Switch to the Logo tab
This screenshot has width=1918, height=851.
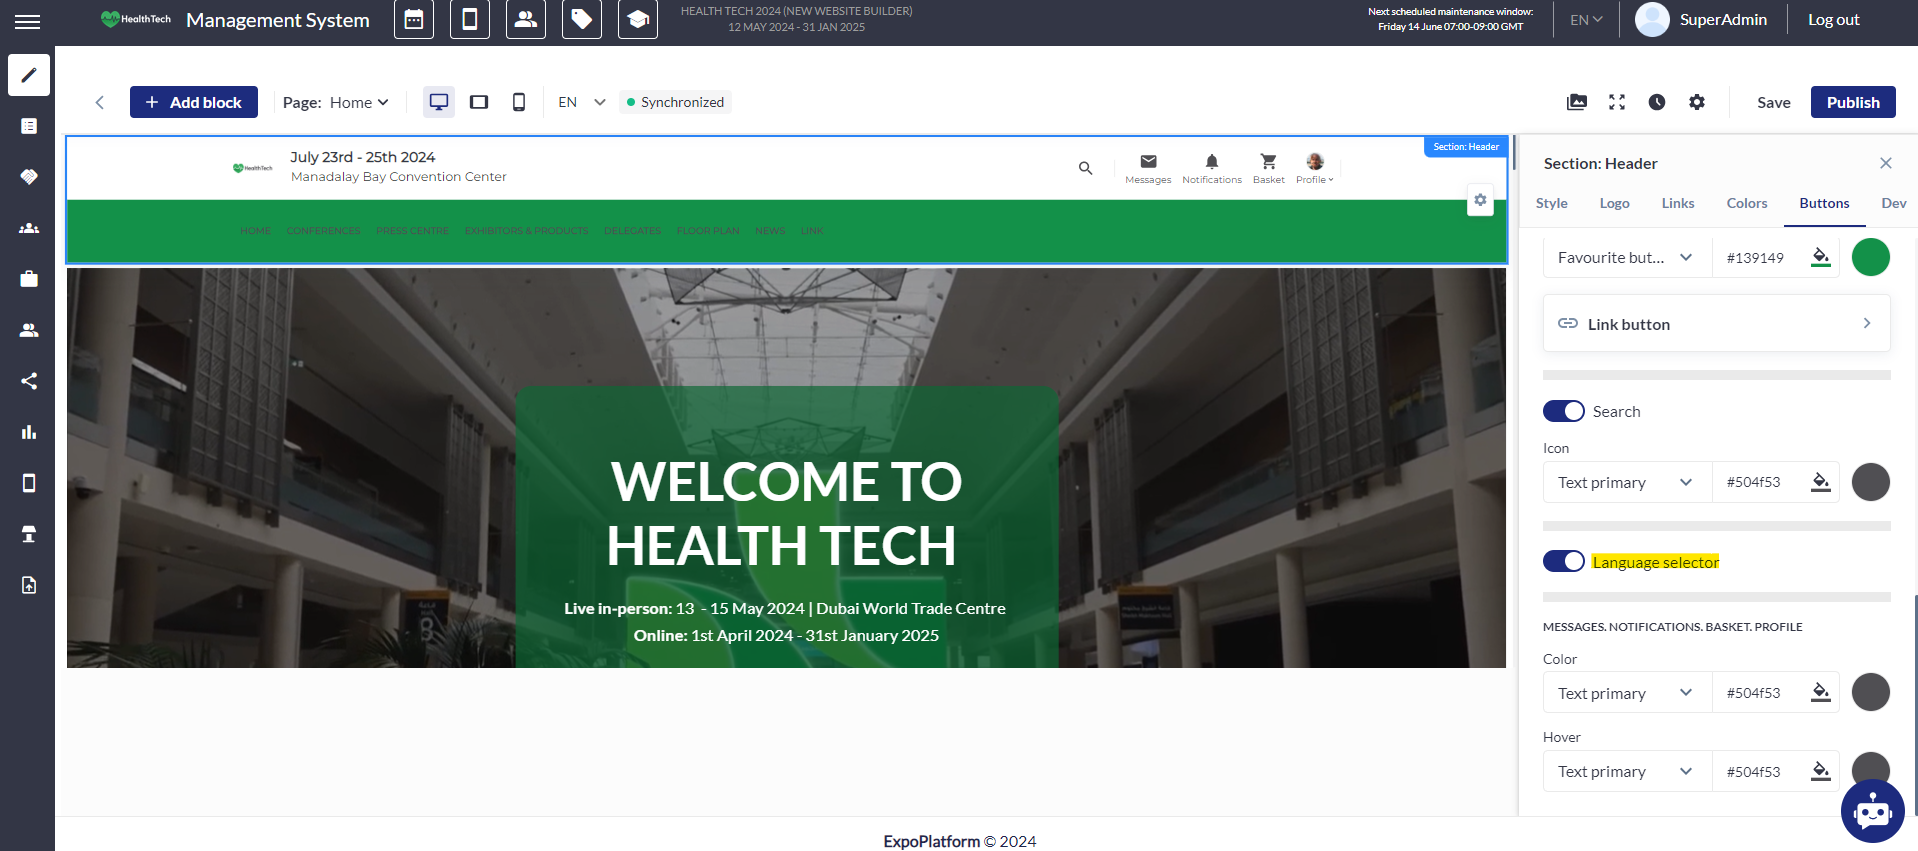1615,203
